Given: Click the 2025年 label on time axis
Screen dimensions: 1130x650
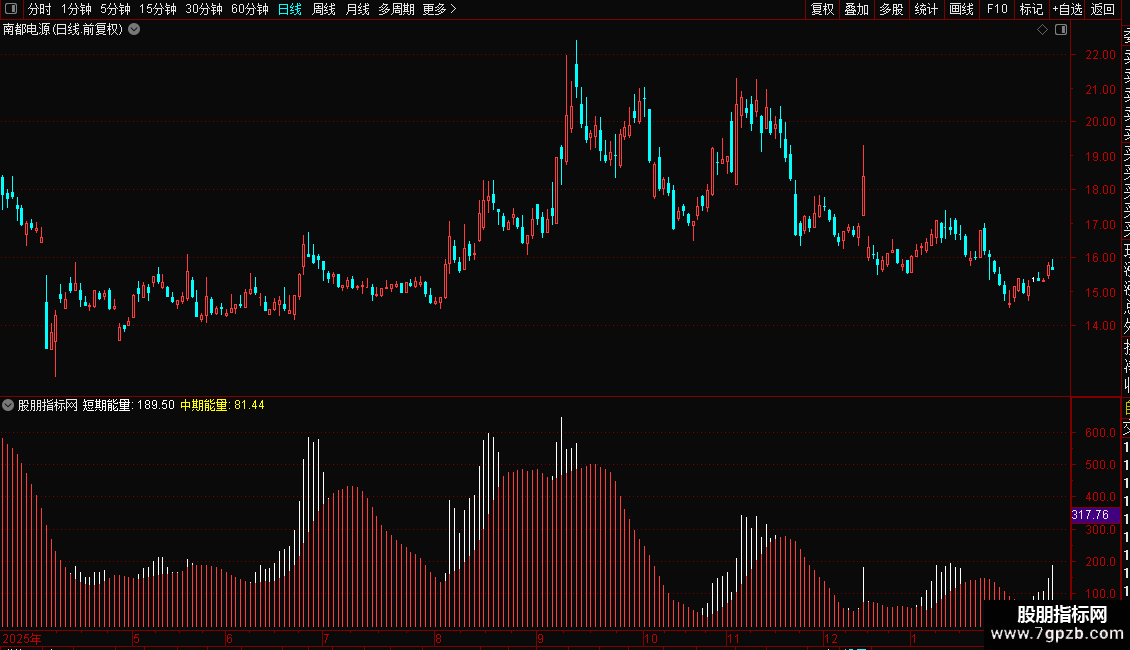Looking at the screenshot, I should point(22,638).
